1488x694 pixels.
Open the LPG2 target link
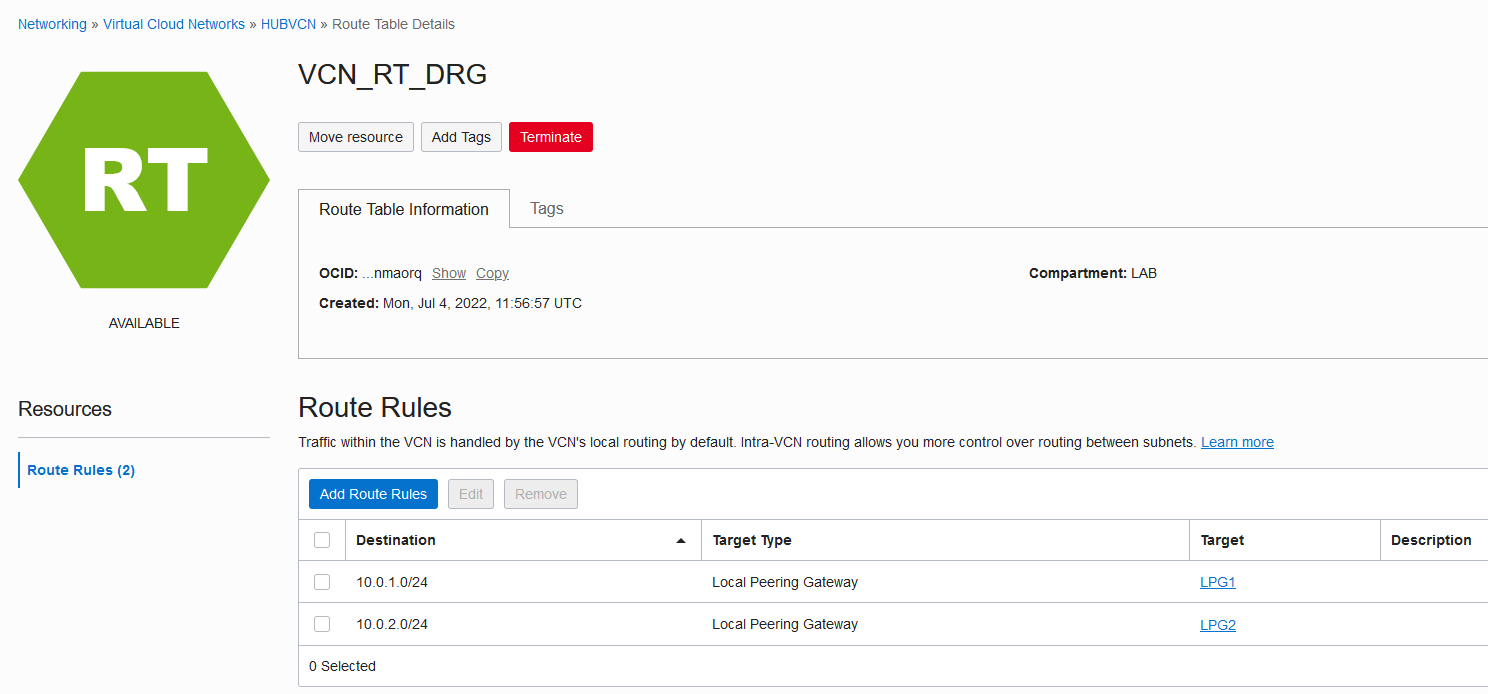point(1218,625)
